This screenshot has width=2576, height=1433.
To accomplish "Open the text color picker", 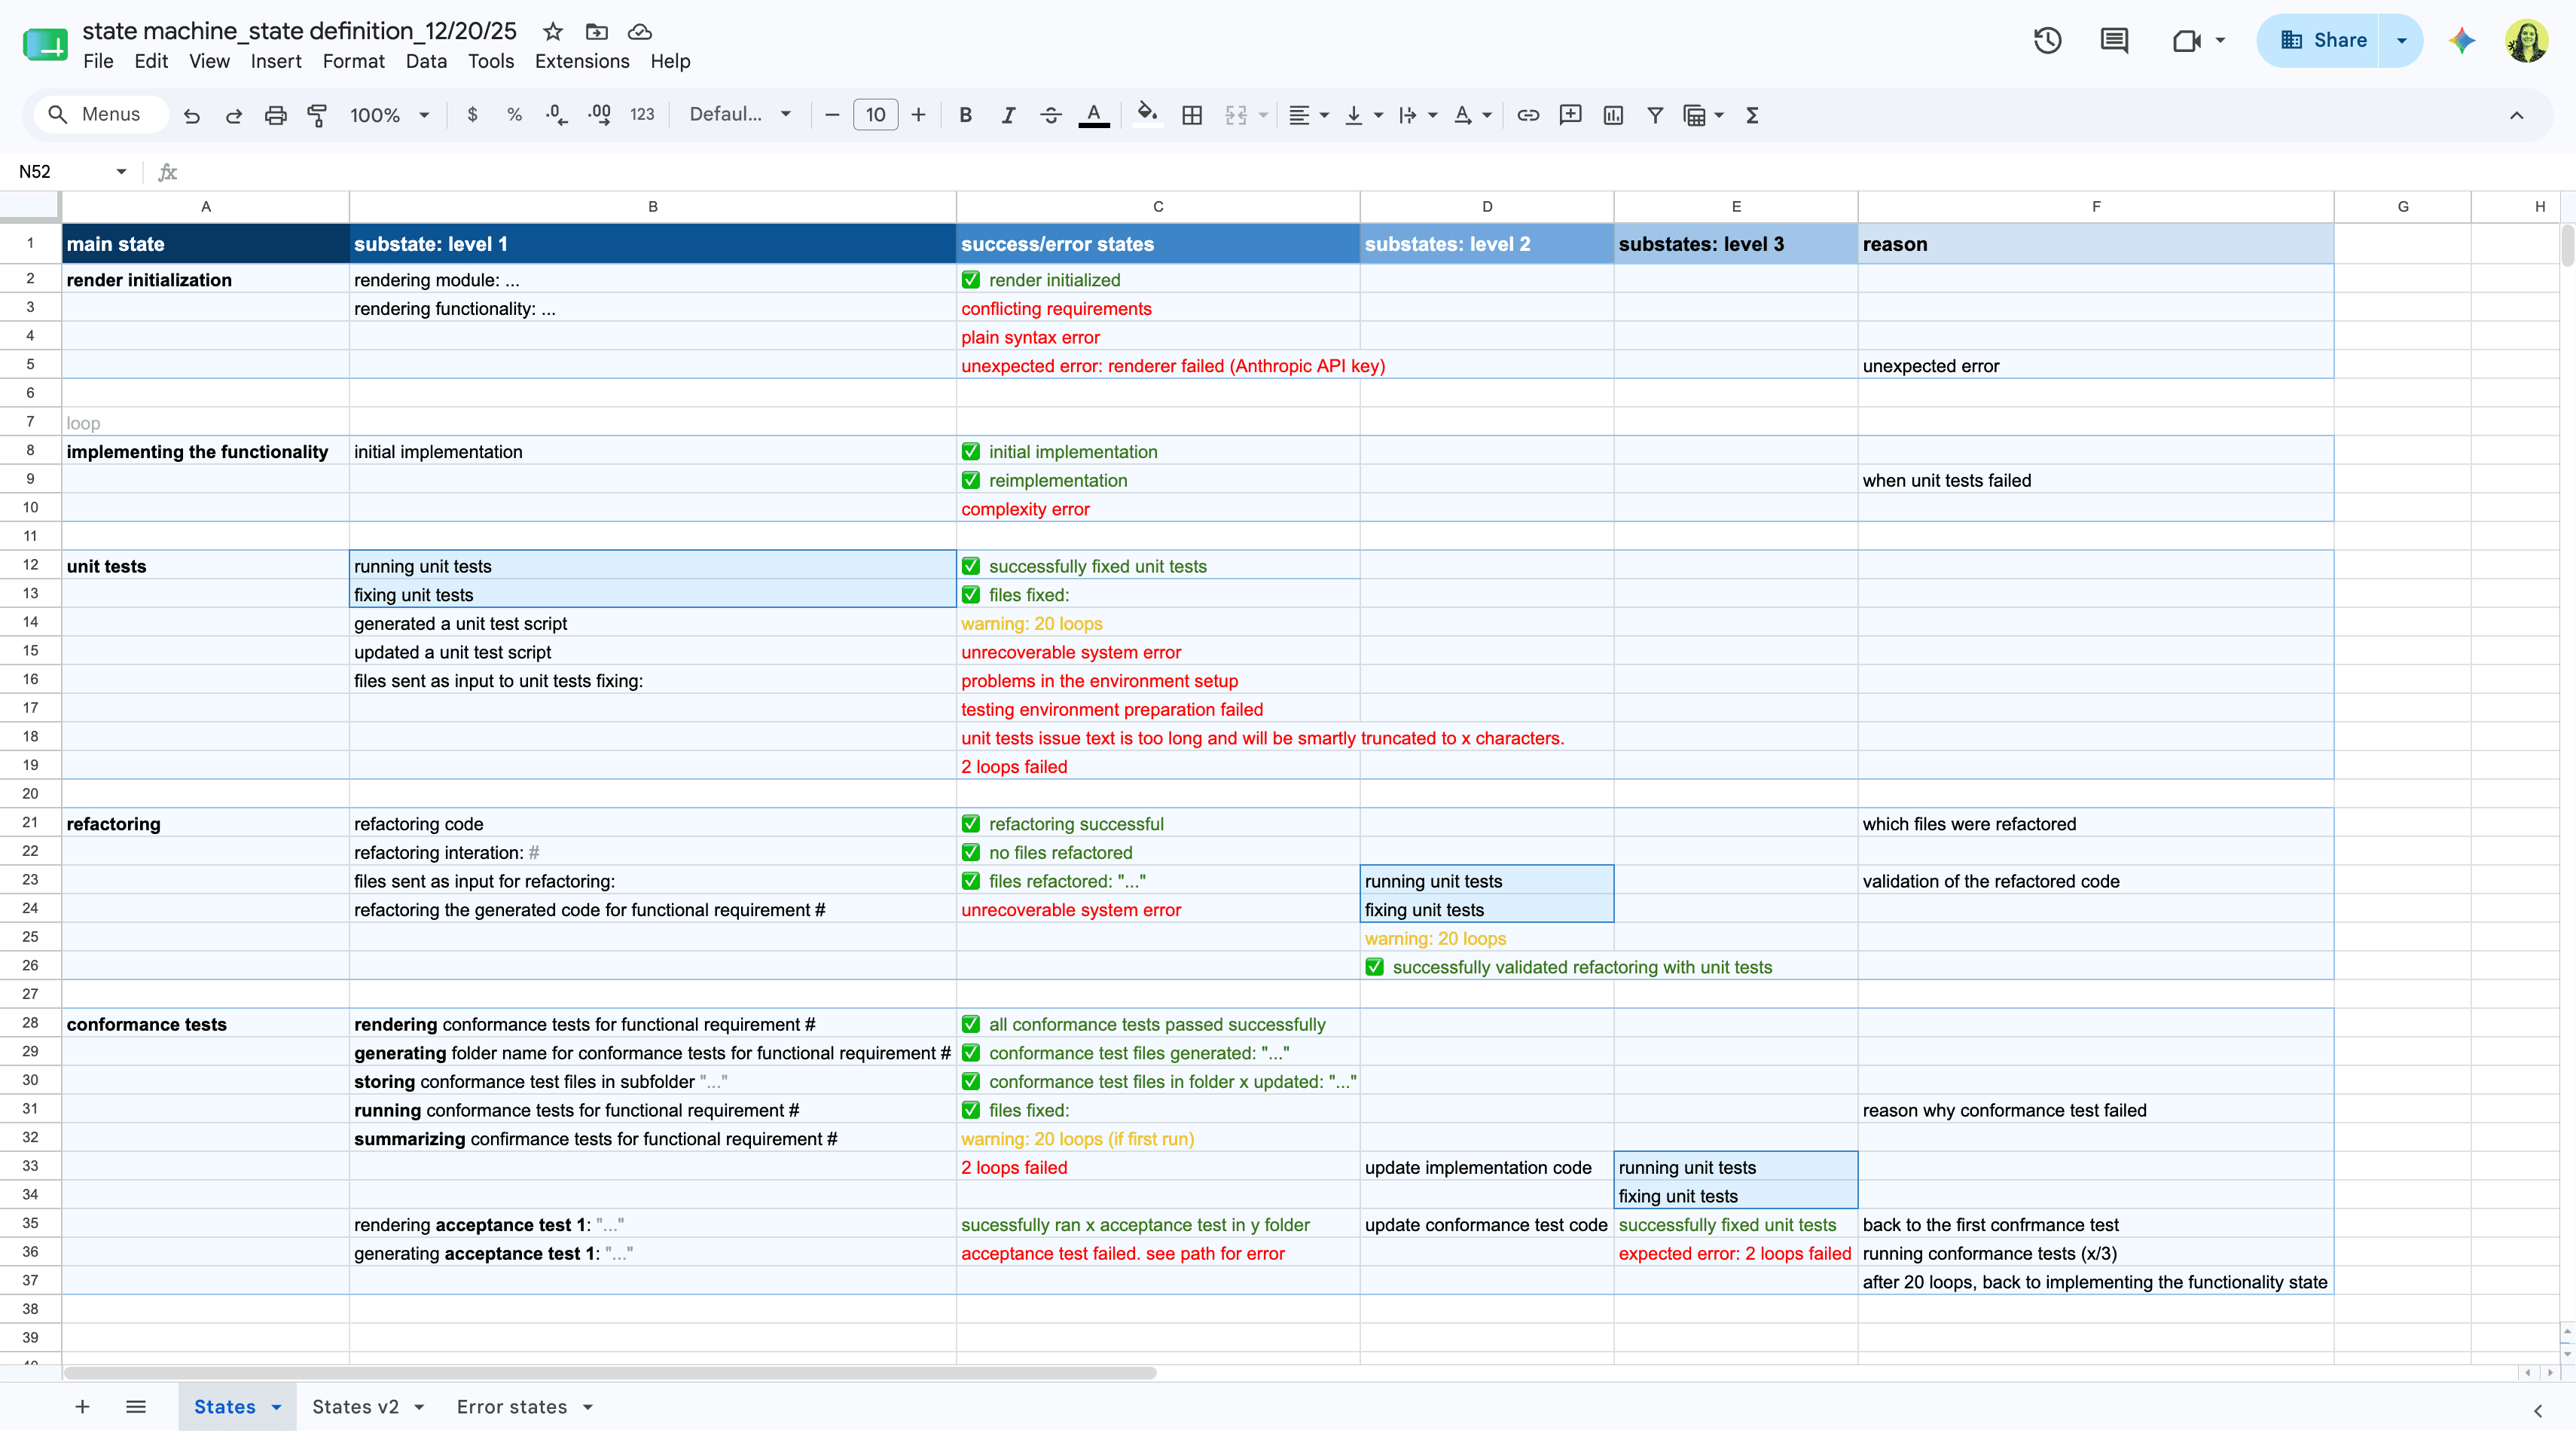I will point(1094,115).
